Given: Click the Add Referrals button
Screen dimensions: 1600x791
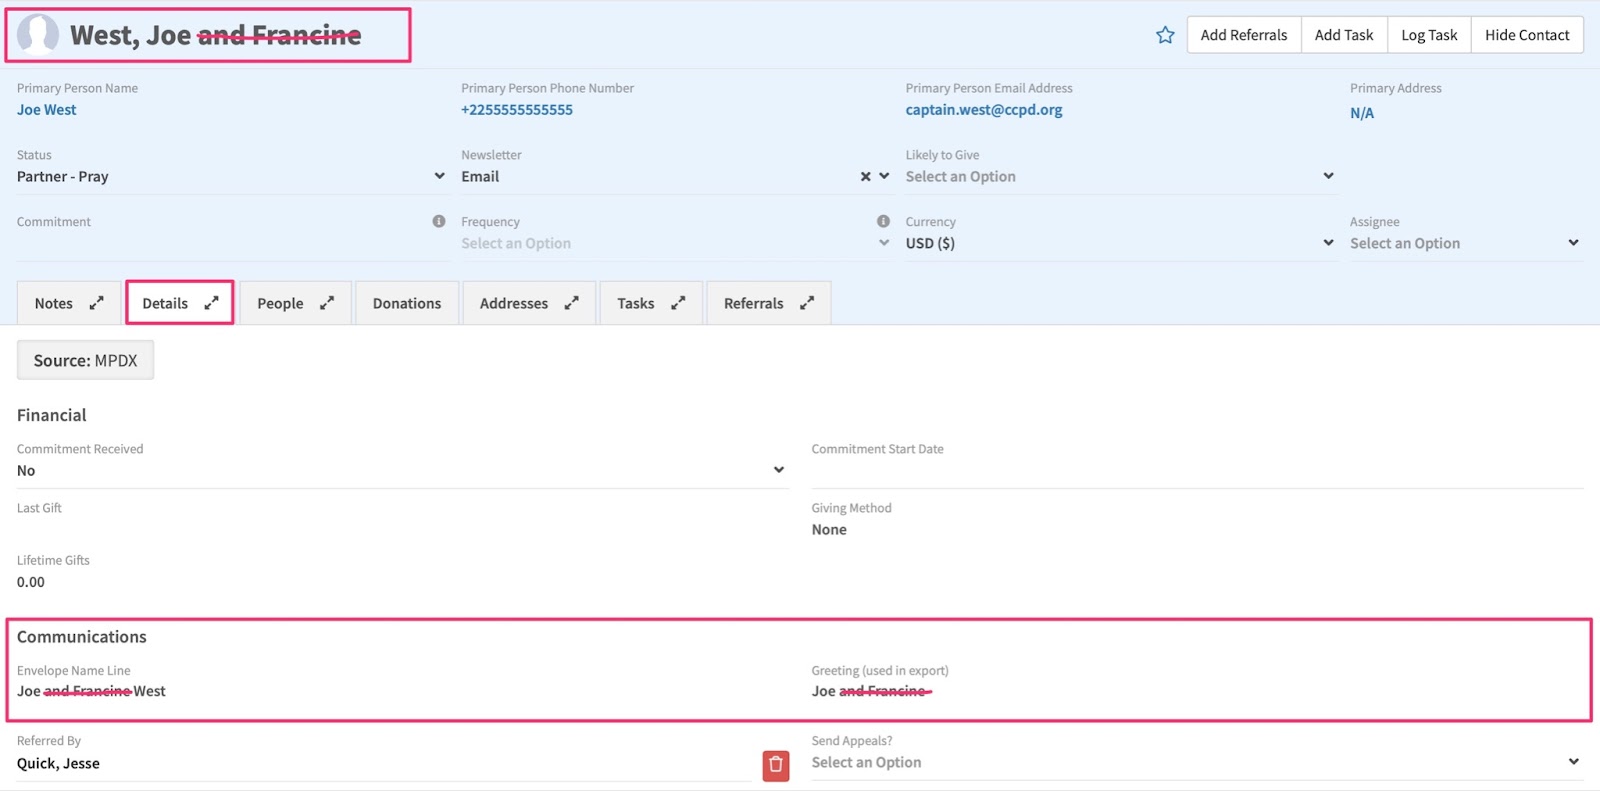Looking at the screenshot, I should (x=1244, y=35).
